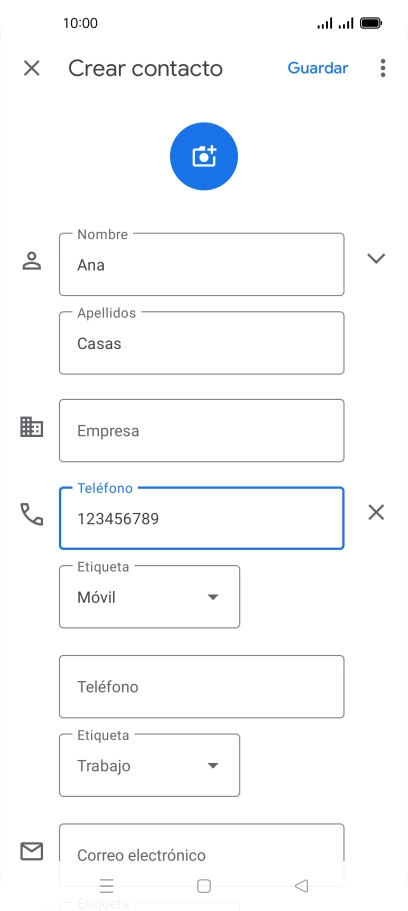Close the Crear contacto screen with X

pyautogui.click(x=31, y=68)
